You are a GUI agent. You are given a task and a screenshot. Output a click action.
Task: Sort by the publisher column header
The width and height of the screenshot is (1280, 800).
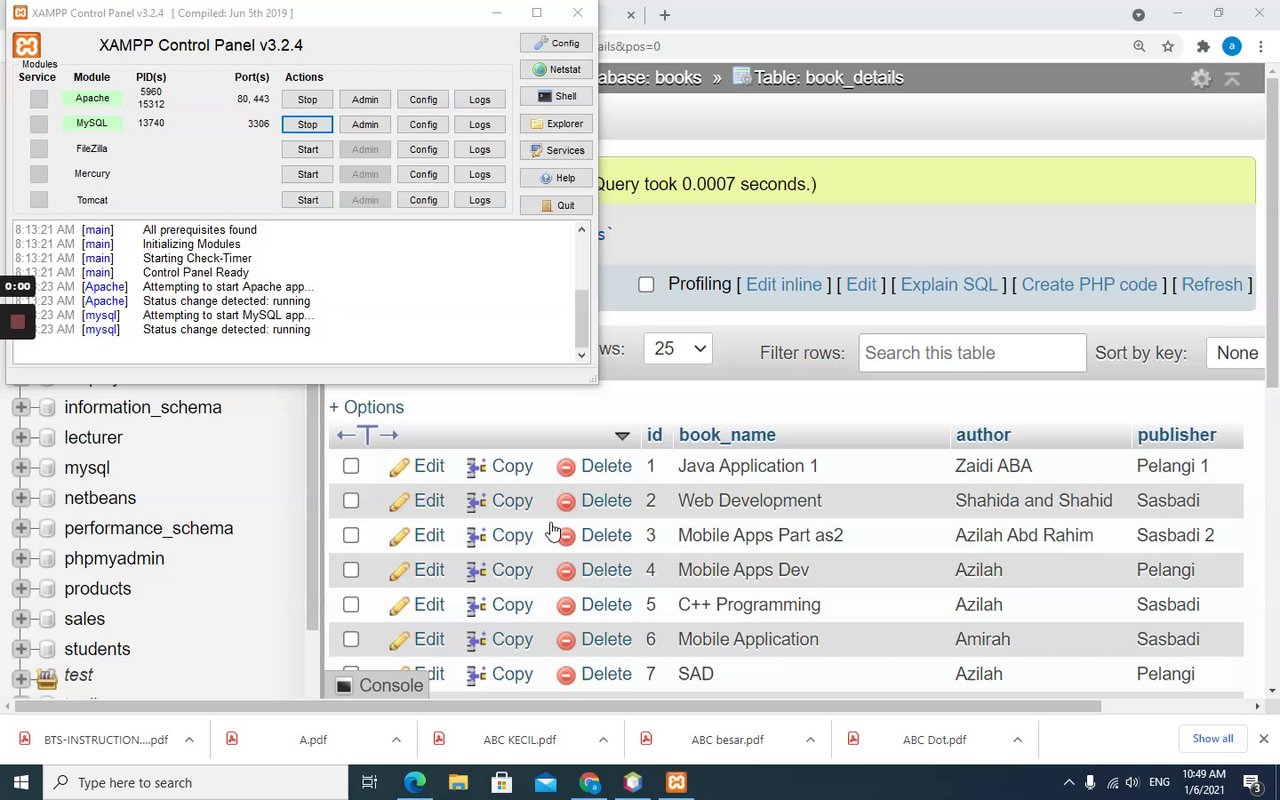[1177, 435]
